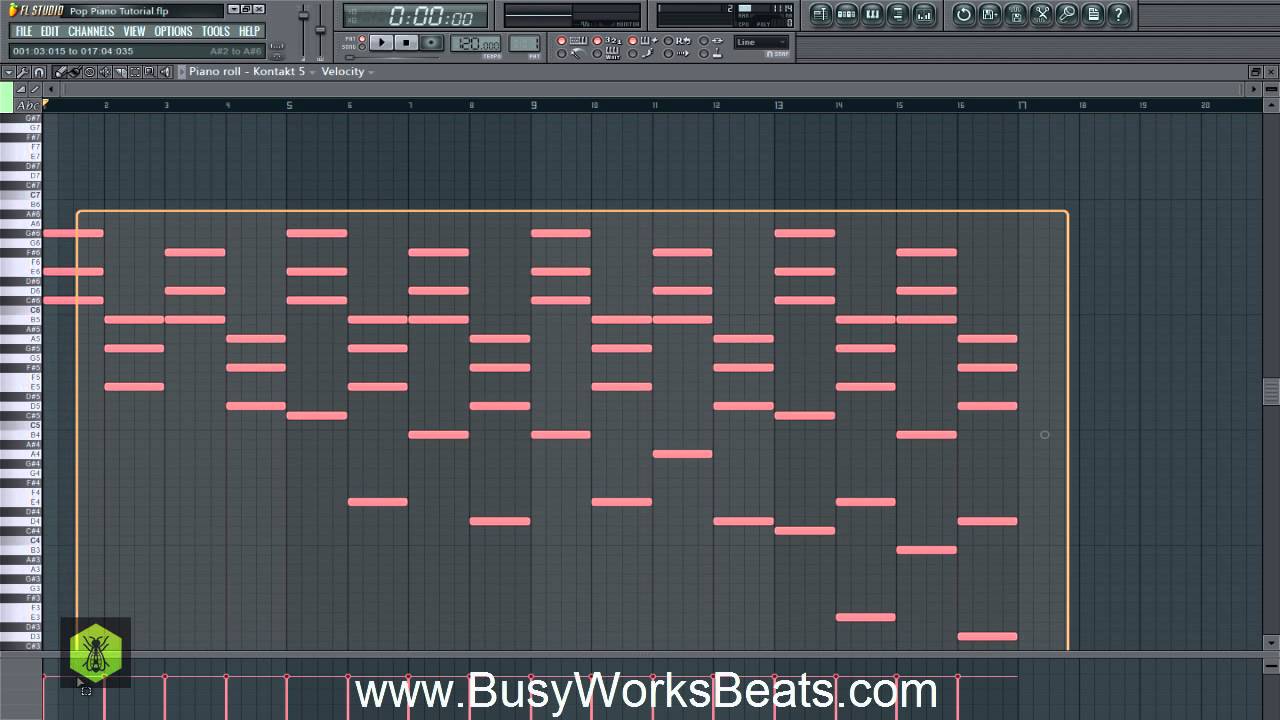Click the Save new version icon

click(x=1015, y=14)
